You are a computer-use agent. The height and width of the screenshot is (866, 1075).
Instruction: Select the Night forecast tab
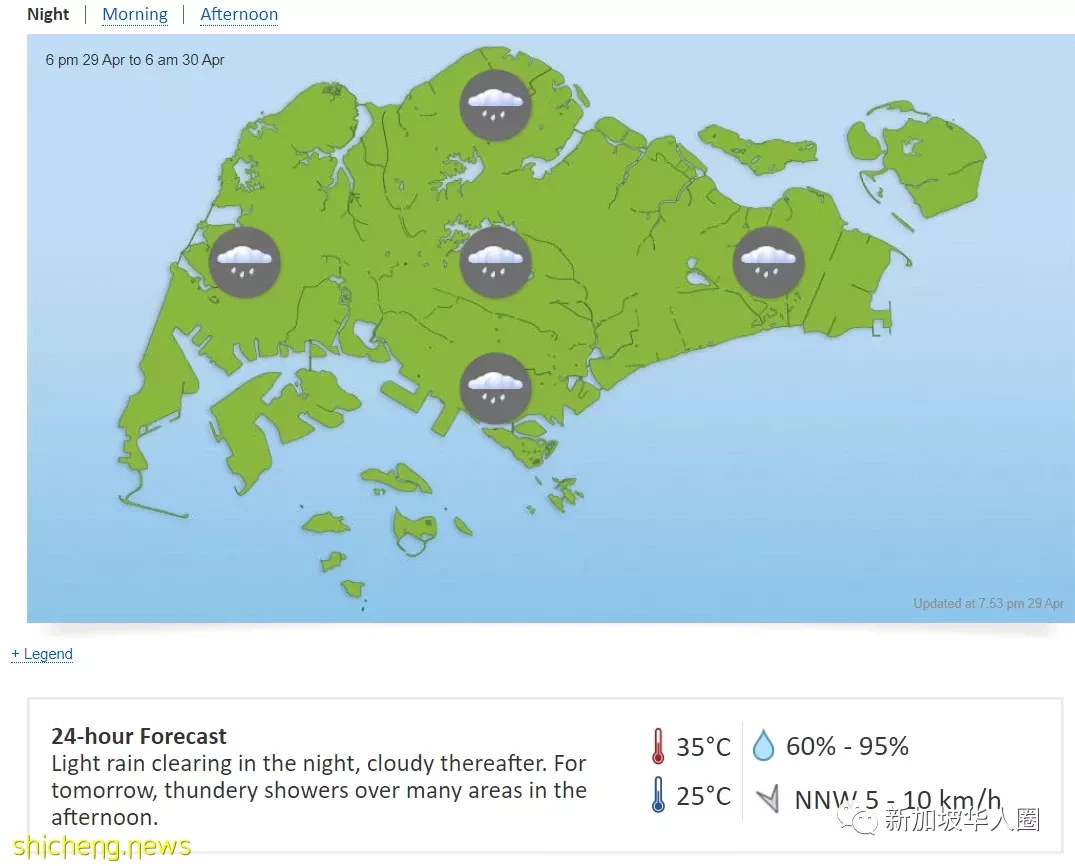coord(48,14)
